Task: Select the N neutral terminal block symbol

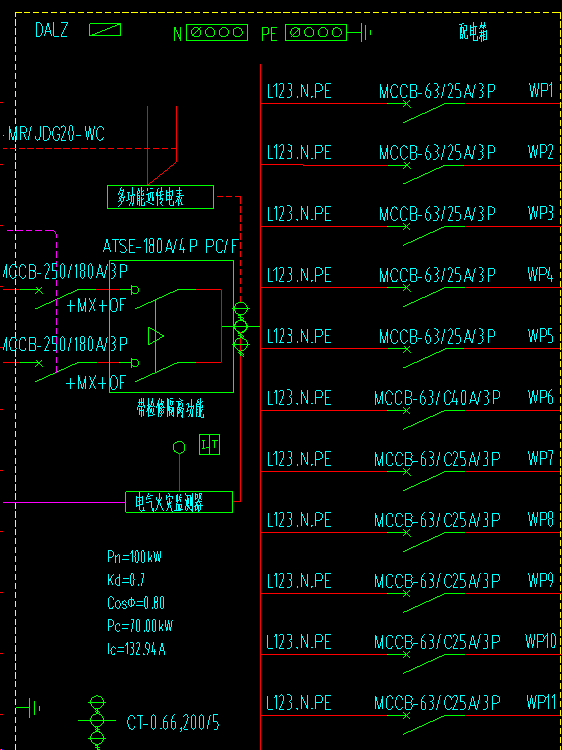Action: tap(217, 33)
